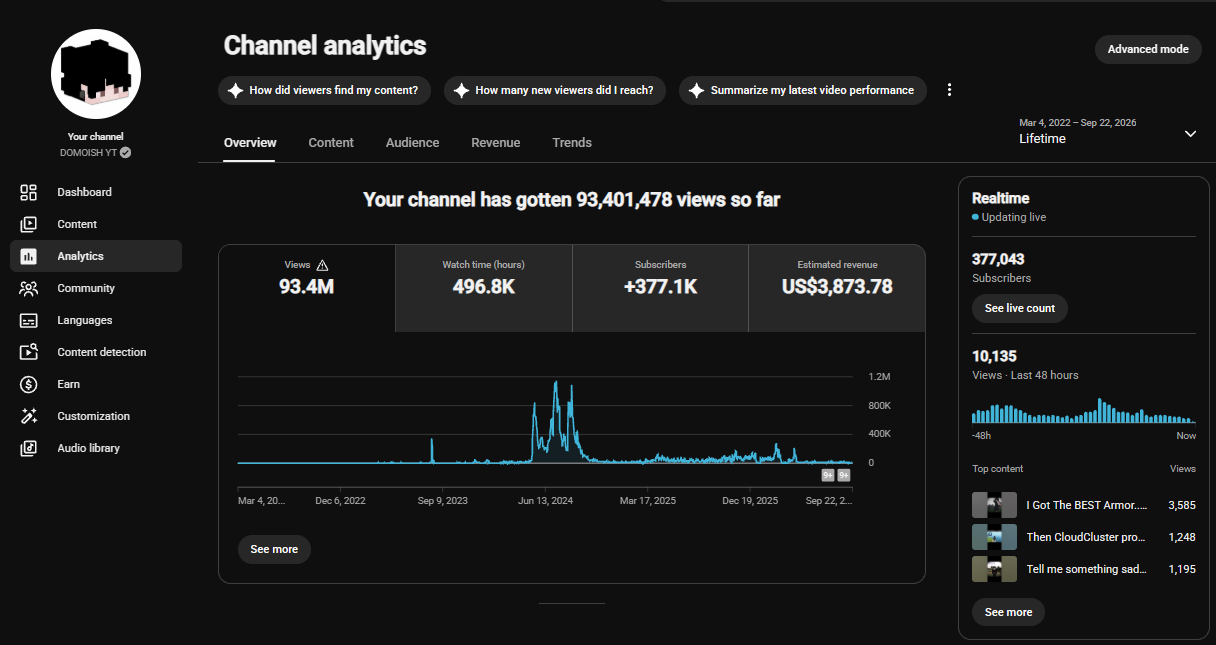The width and height of the screenshot is (1216, 645).
Task: Select the Watch time (hours) metric card
Action: pos(484,288)
